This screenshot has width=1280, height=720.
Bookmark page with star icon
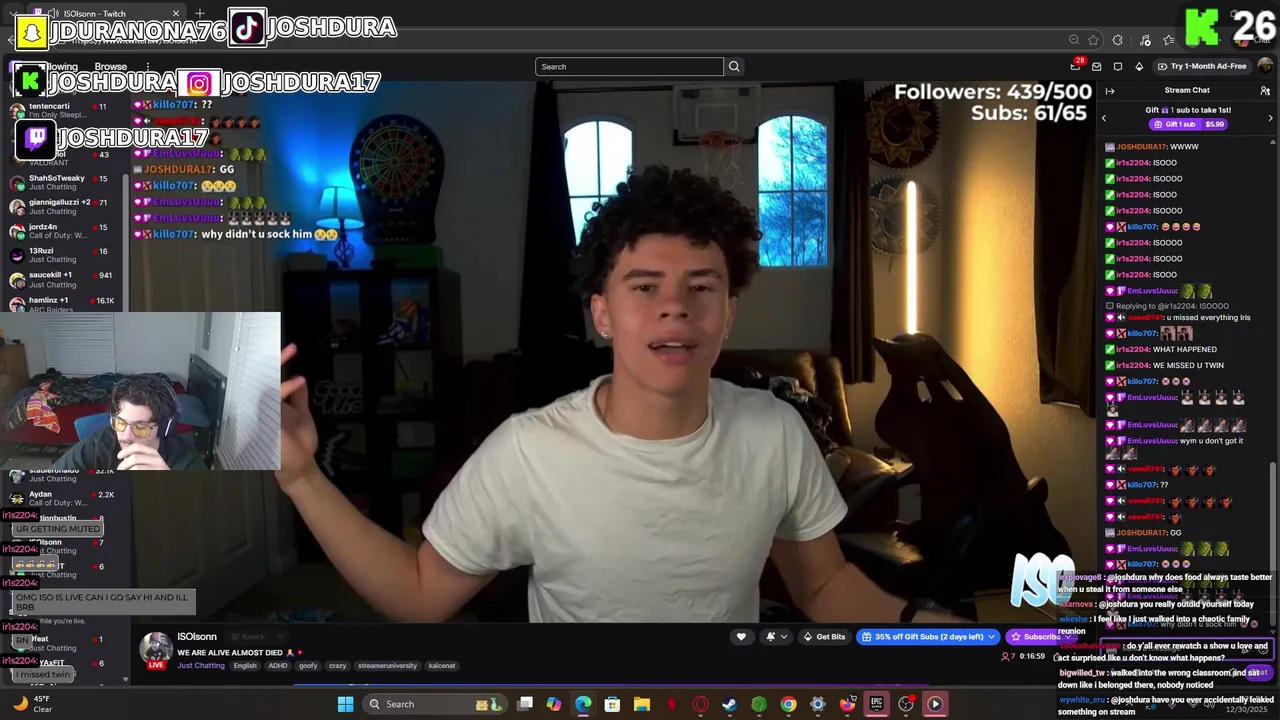(x=1094, y=40)
